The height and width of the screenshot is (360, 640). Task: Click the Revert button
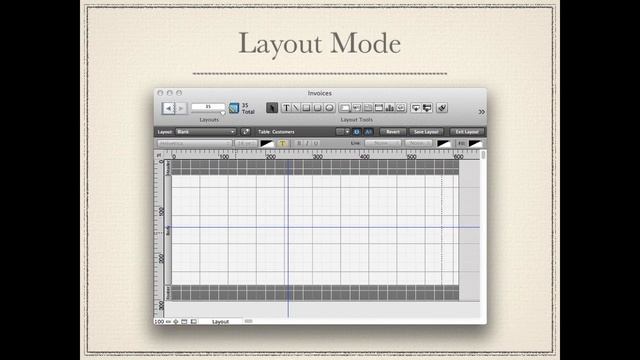393,131
